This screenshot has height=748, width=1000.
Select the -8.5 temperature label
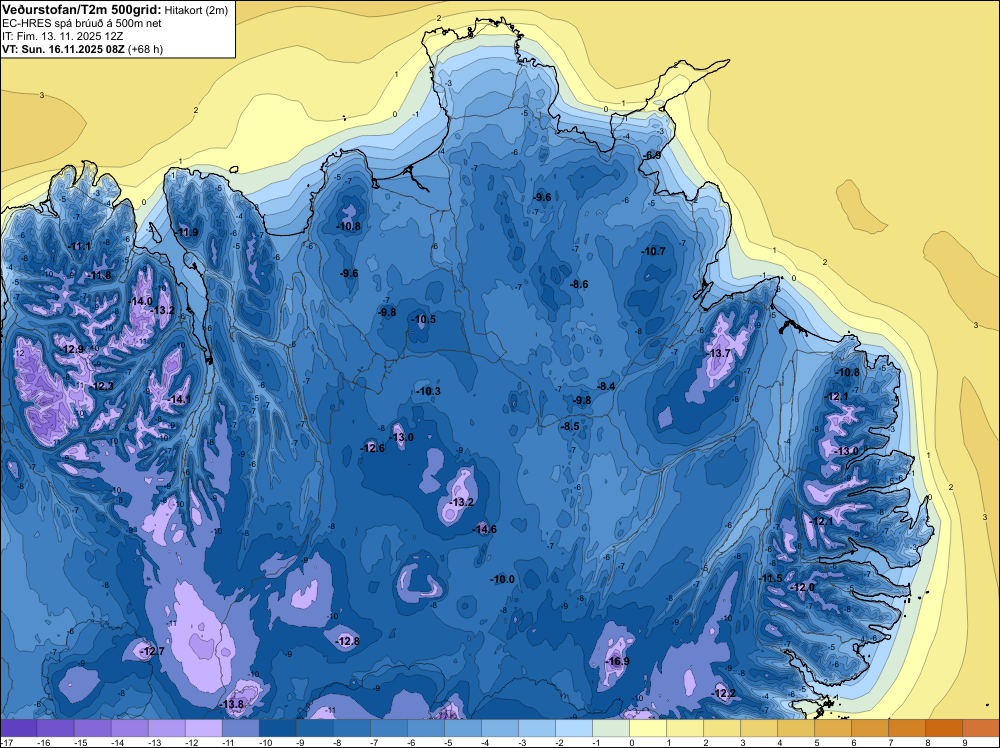pos(570,426)
